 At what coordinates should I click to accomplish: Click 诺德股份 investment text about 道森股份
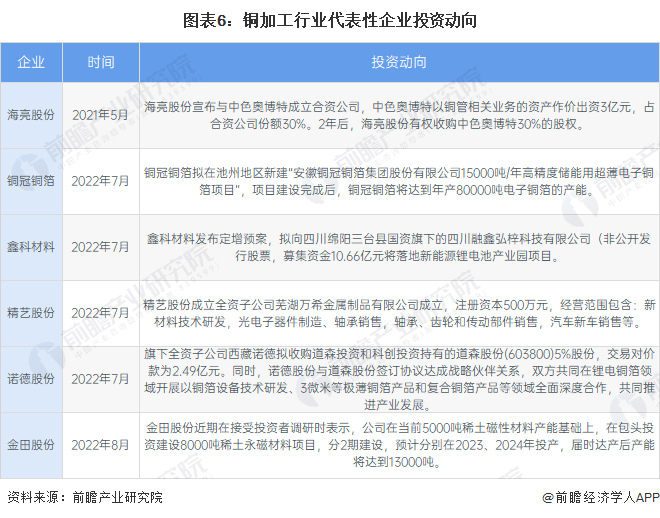coord(399,379)
